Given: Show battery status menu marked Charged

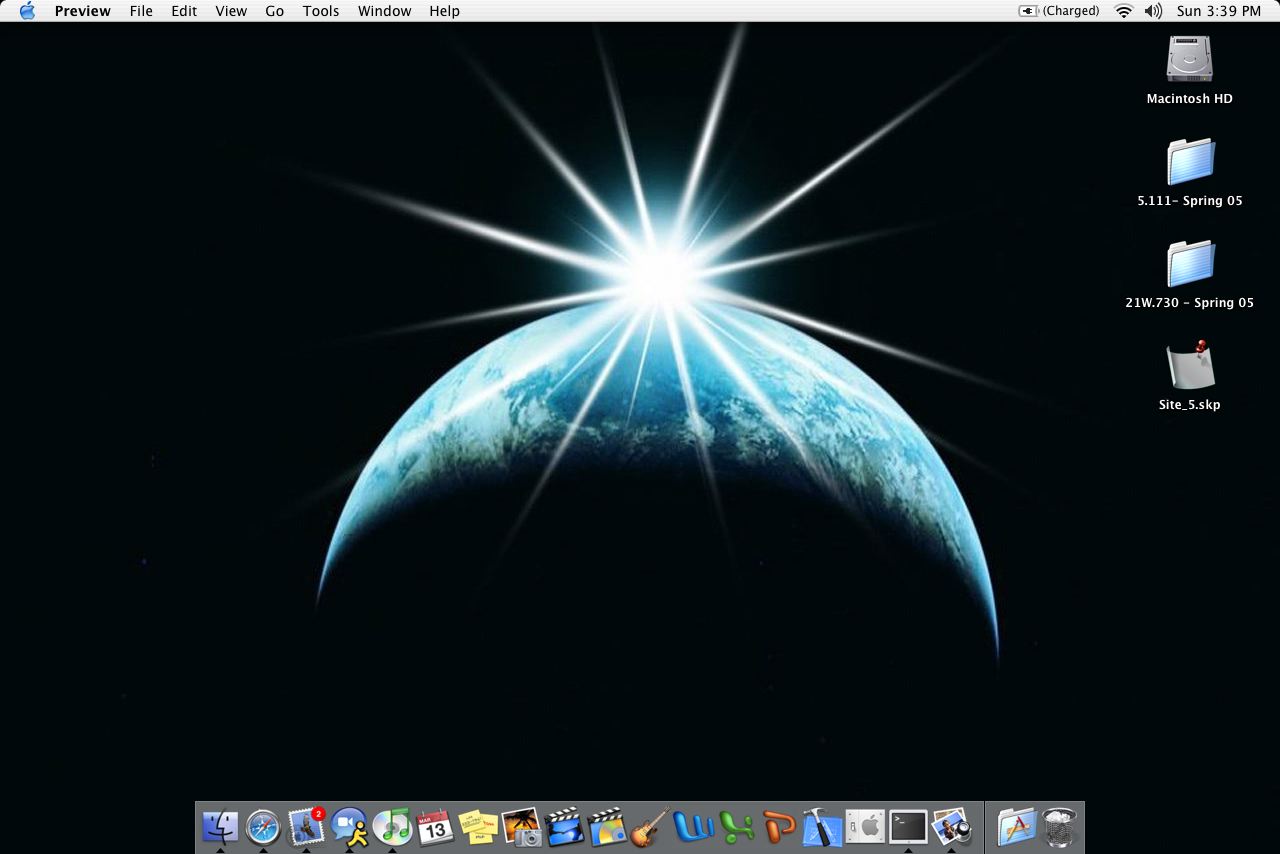Looking at the screenshot, I should click(x=1059, y=11).
